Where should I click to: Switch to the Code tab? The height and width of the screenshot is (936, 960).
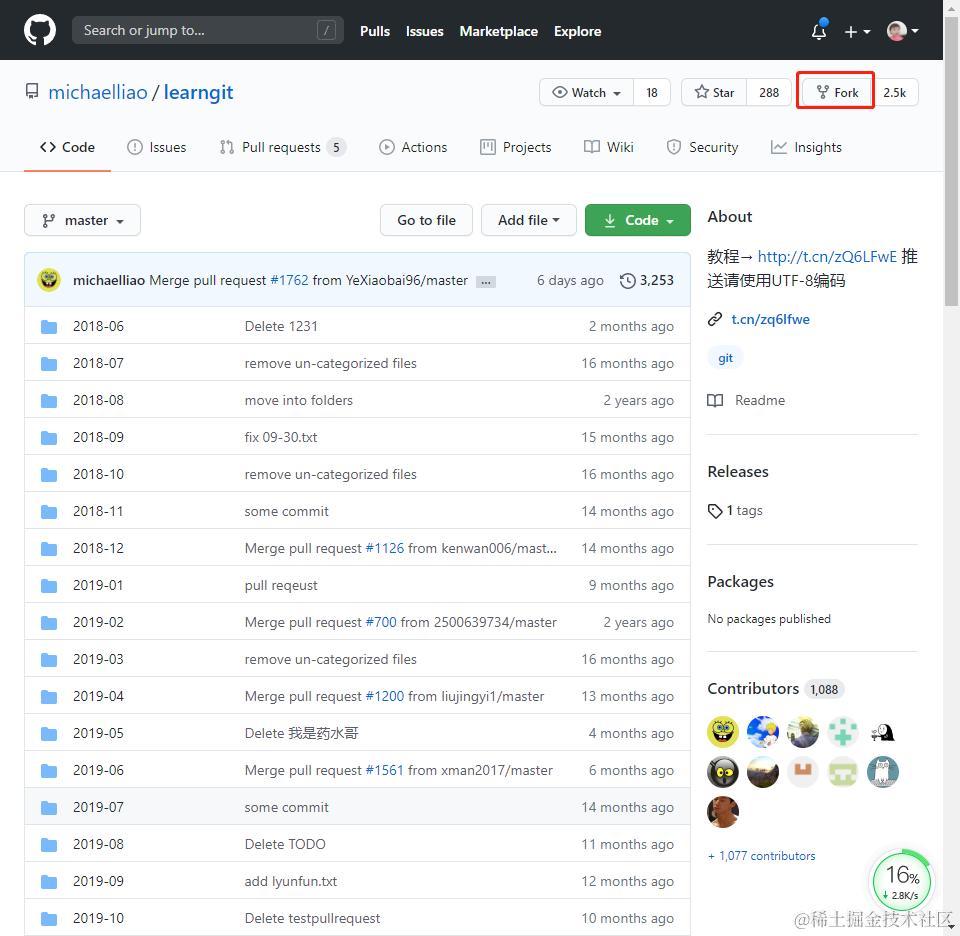67,148
